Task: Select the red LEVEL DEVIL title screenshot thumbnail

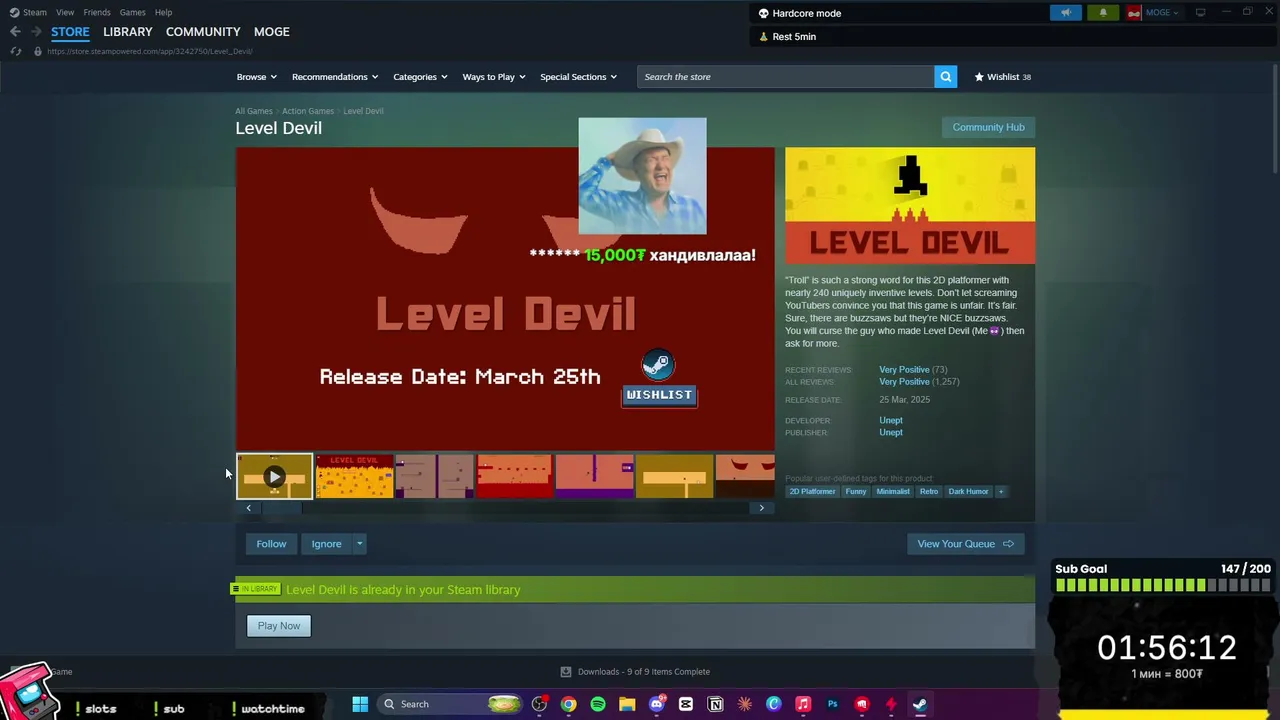Action: 355,477
